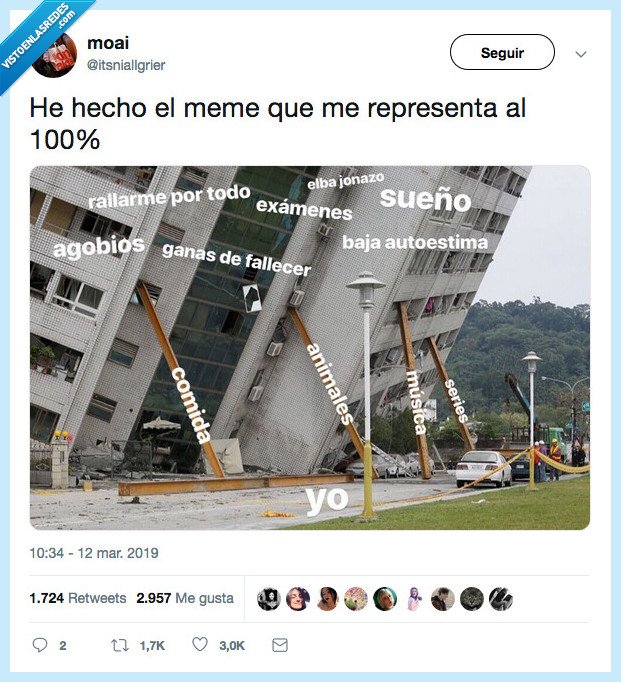Screen dimensions: 621x682
Task: Open the 2.957 Me gusta list
Action: tap(185, 598)
